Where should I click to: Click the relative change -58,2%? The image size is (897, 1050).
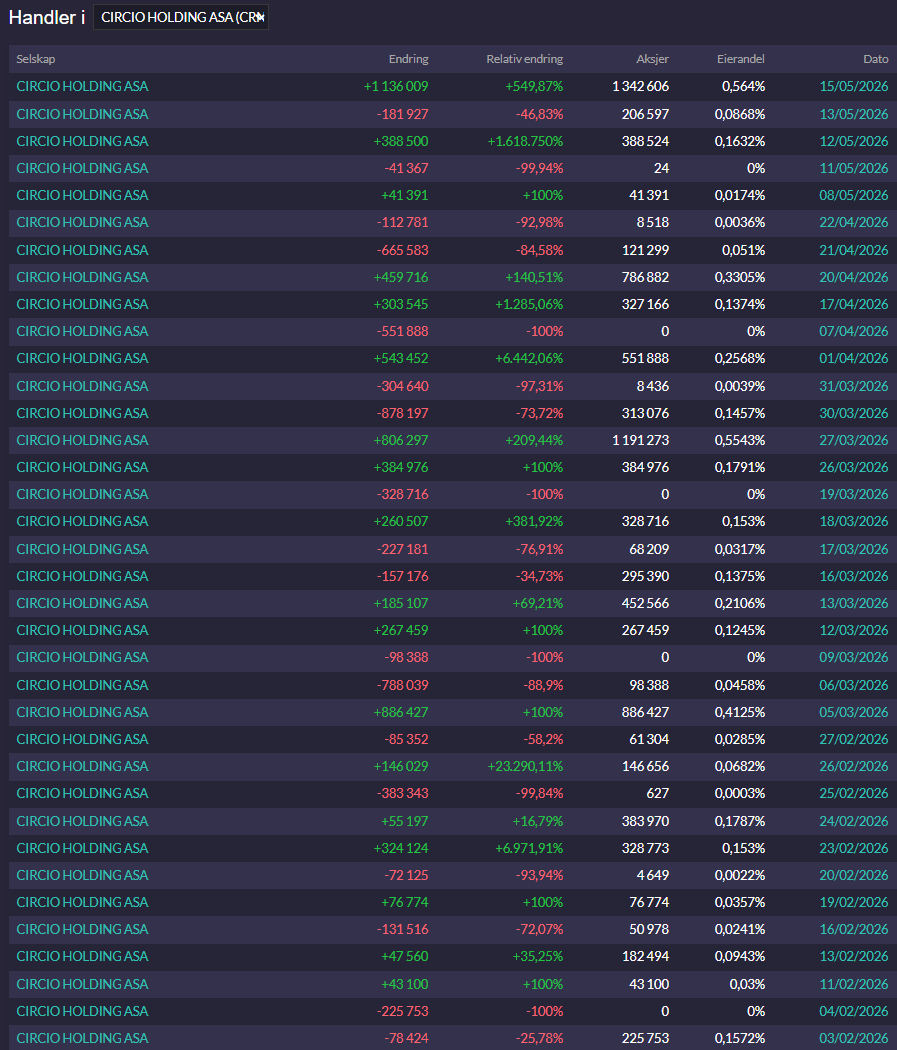(x=542, y=739)
